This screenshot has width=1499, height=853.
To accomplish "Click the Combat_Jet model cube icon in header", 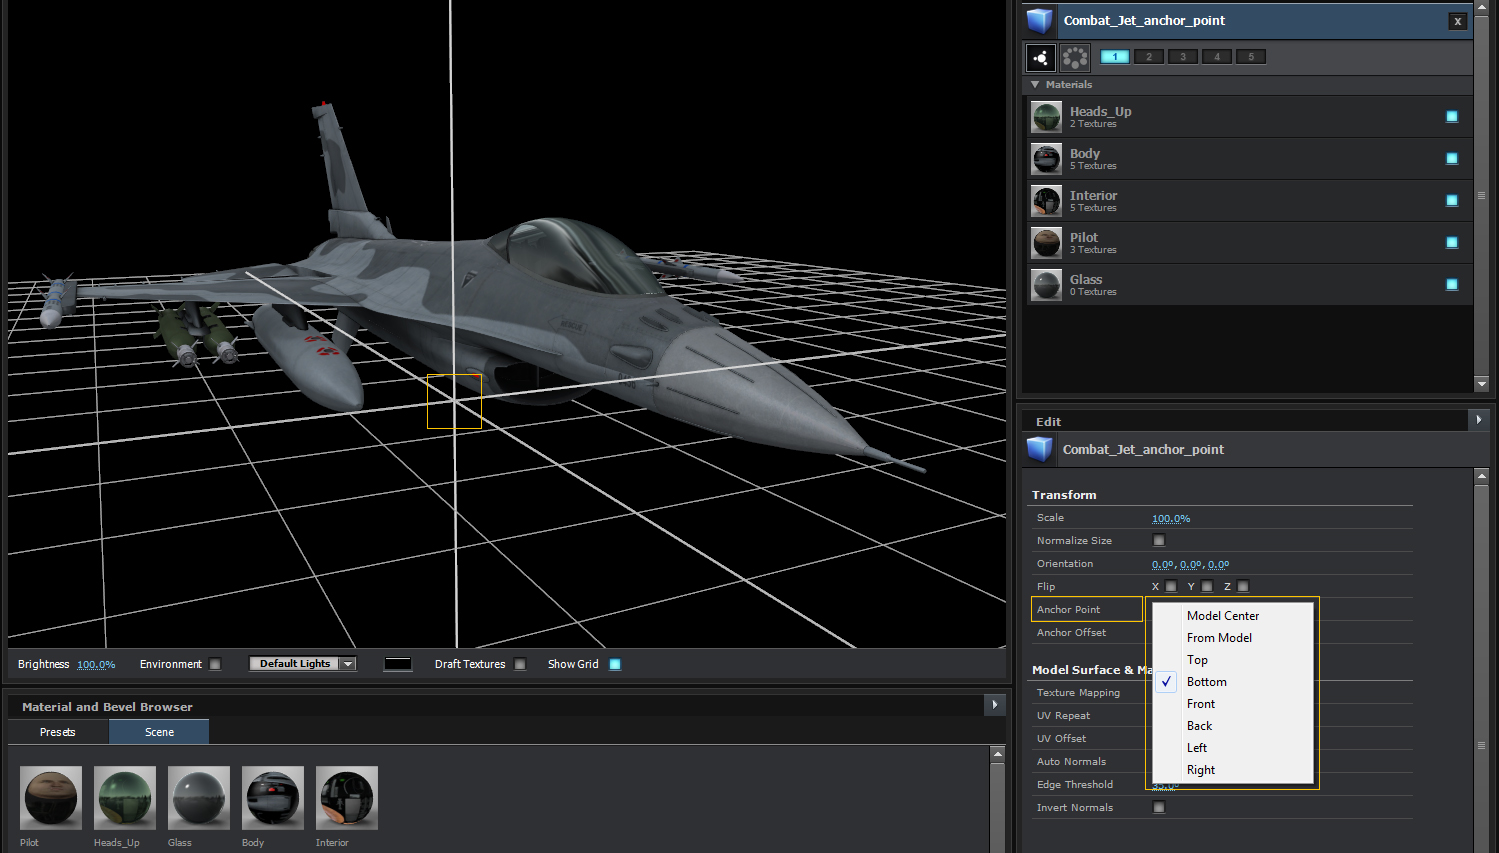I will [1040, 21].
